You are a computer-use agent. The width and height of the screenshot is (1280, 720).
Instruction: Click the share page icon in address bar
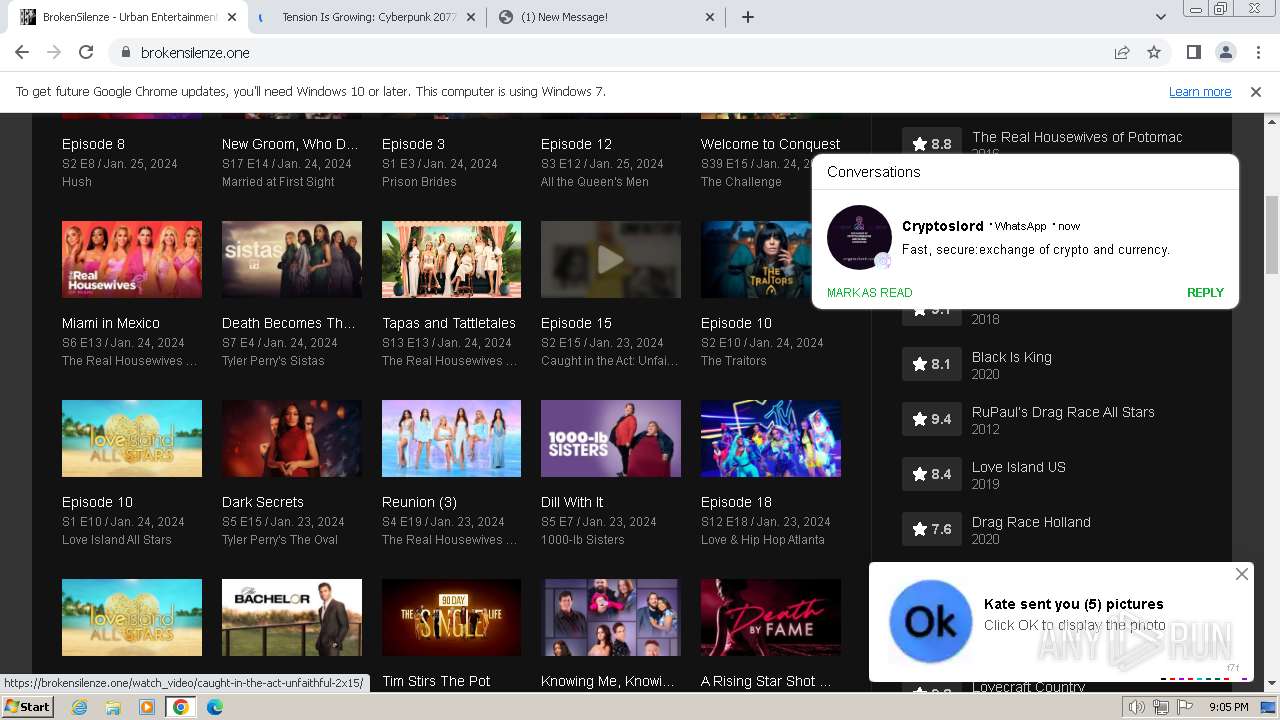(1122, 52)
